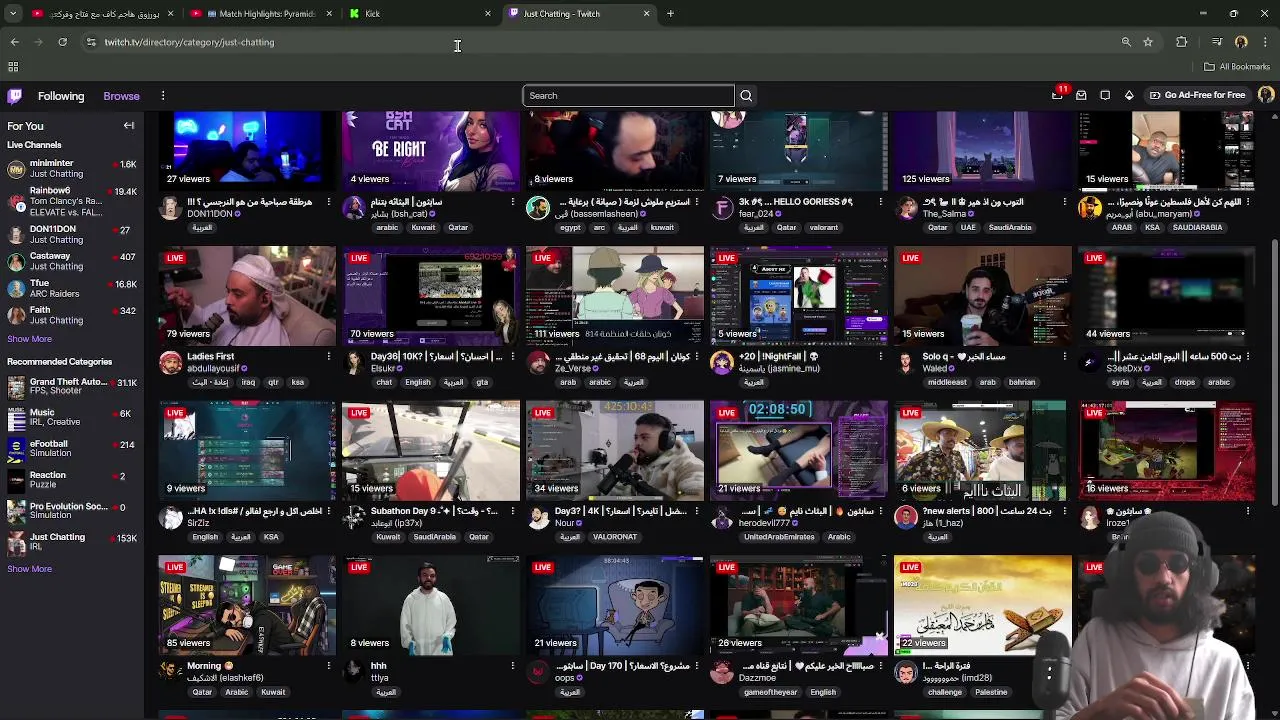Open the three-dot menu beside Browse

coord(163,96)
